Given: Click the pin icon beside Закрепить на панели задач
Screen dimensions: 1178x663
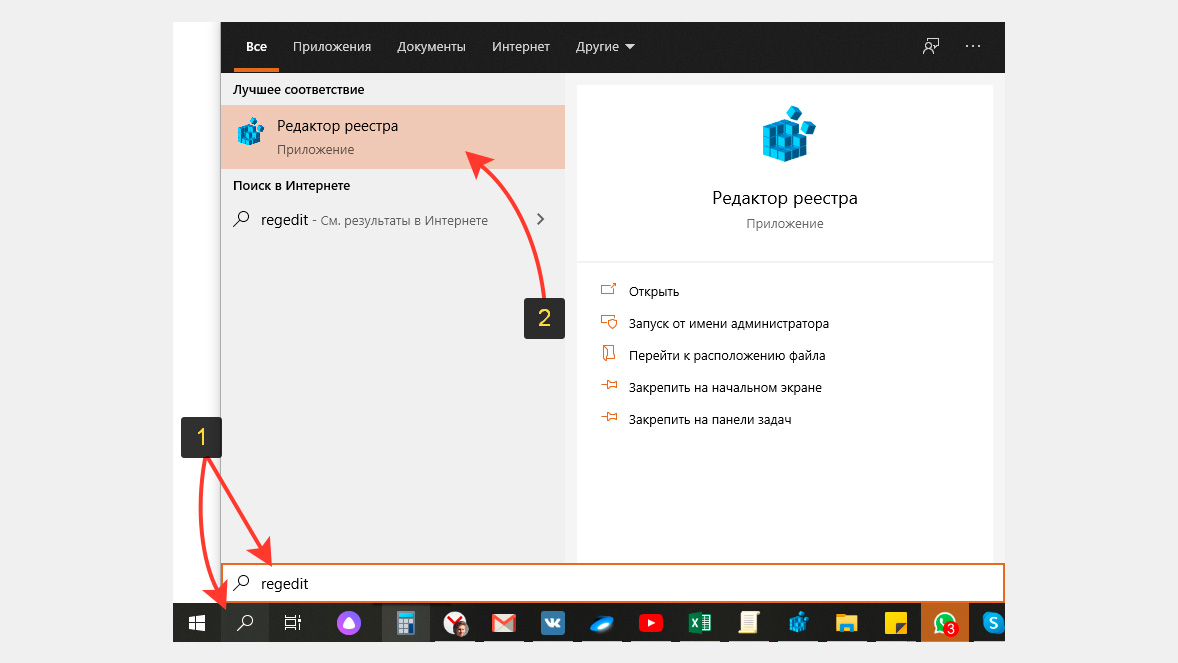Looking at the screenshot, I should (x=609, y=418).
